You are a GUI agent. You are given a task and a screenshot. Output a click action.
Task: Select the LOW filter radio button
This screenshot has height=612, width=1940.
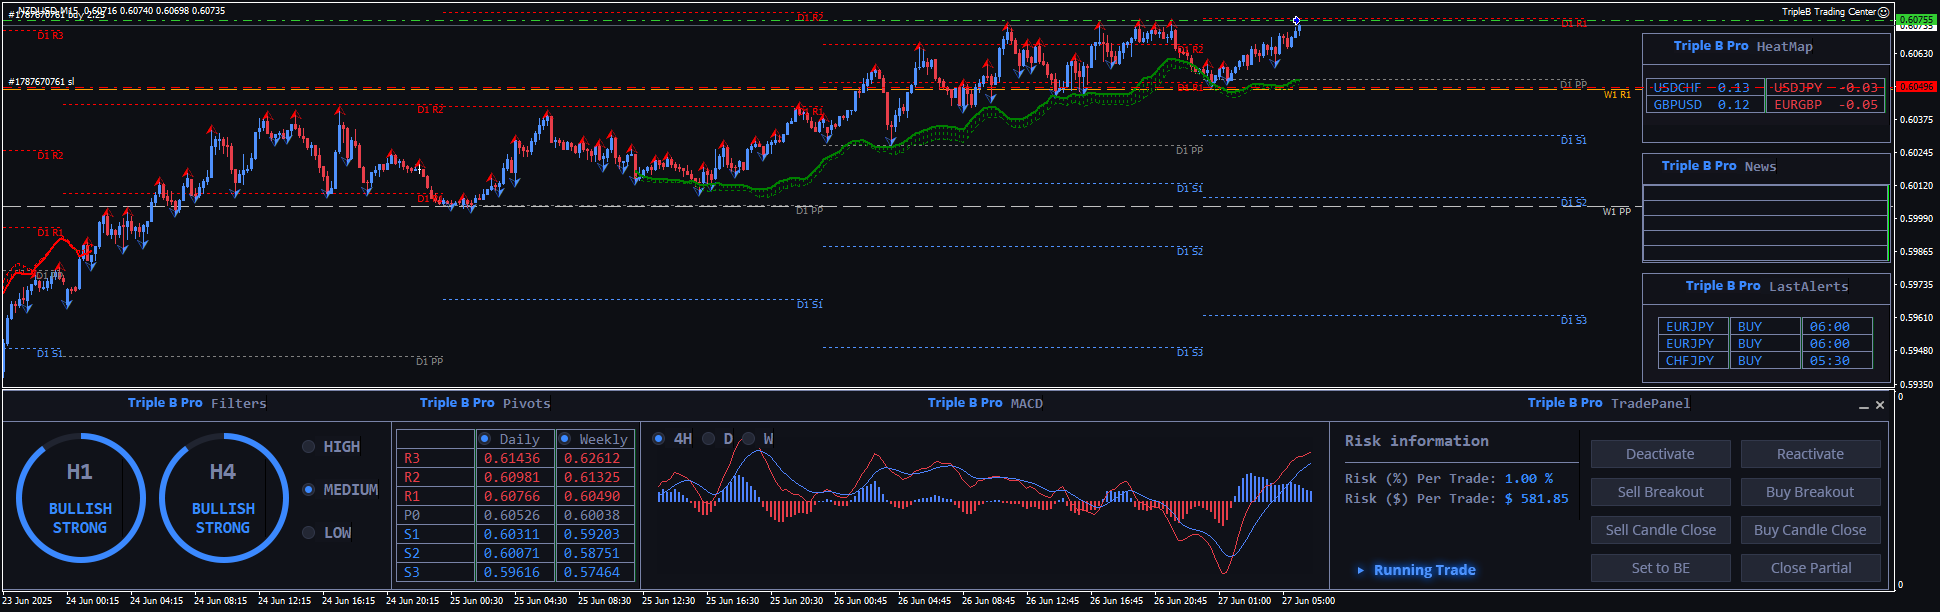click(x=309, y=533)
